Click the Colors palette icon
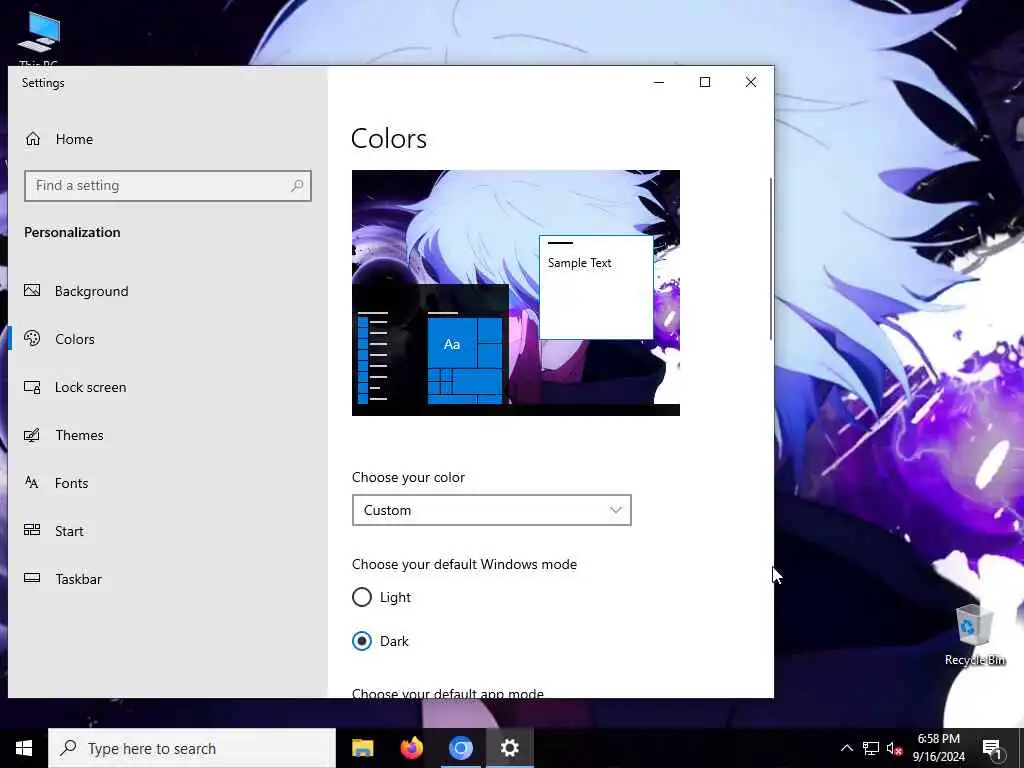 pos(32,338)
